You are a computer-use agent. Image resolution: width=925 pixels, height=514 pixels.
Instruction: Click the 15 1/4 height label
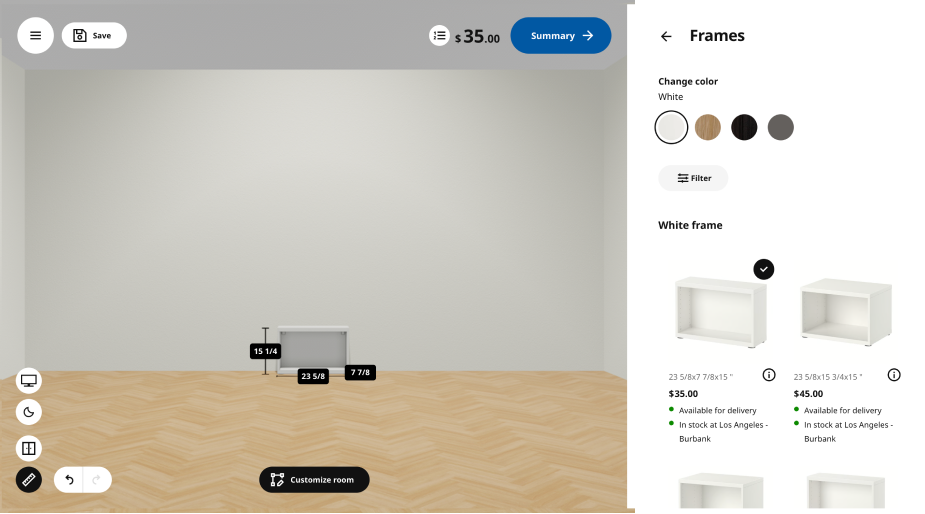click(x=265, y=351)
